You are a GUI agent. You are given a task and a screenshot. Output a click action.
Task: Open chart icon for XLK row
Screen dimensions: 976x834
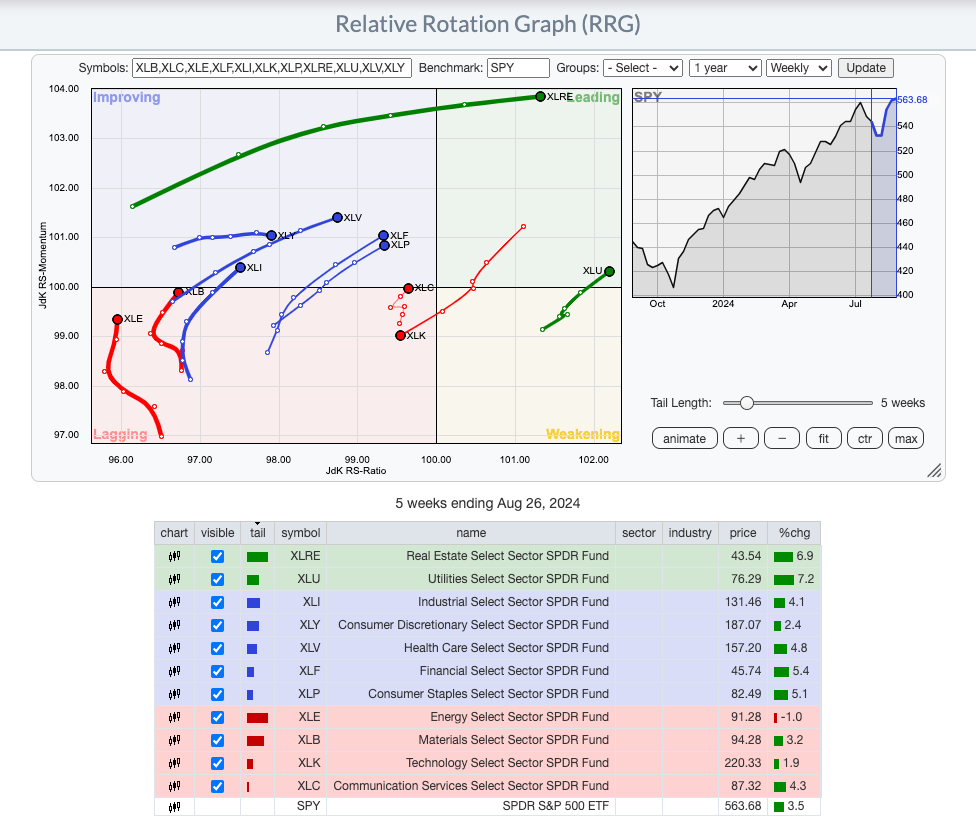[x=174, y=764]
